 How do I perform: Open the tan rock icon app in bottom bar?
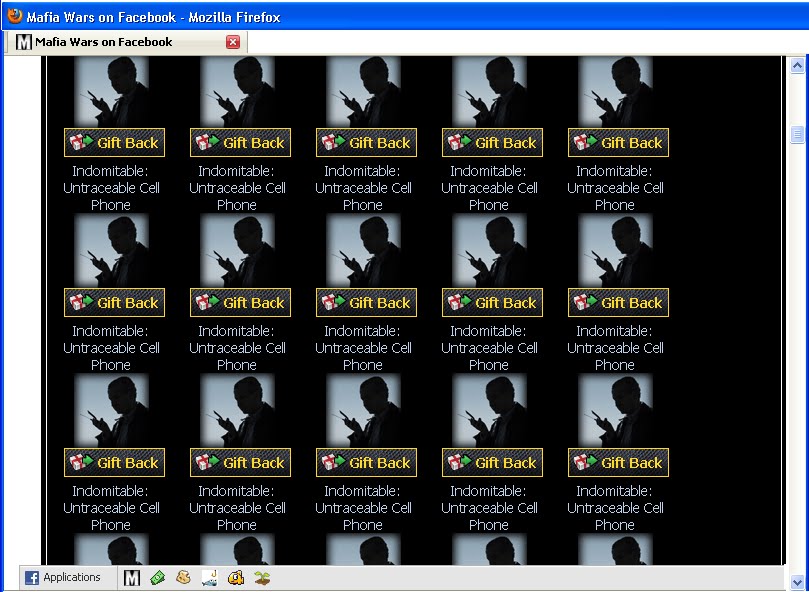coord(183,577)
